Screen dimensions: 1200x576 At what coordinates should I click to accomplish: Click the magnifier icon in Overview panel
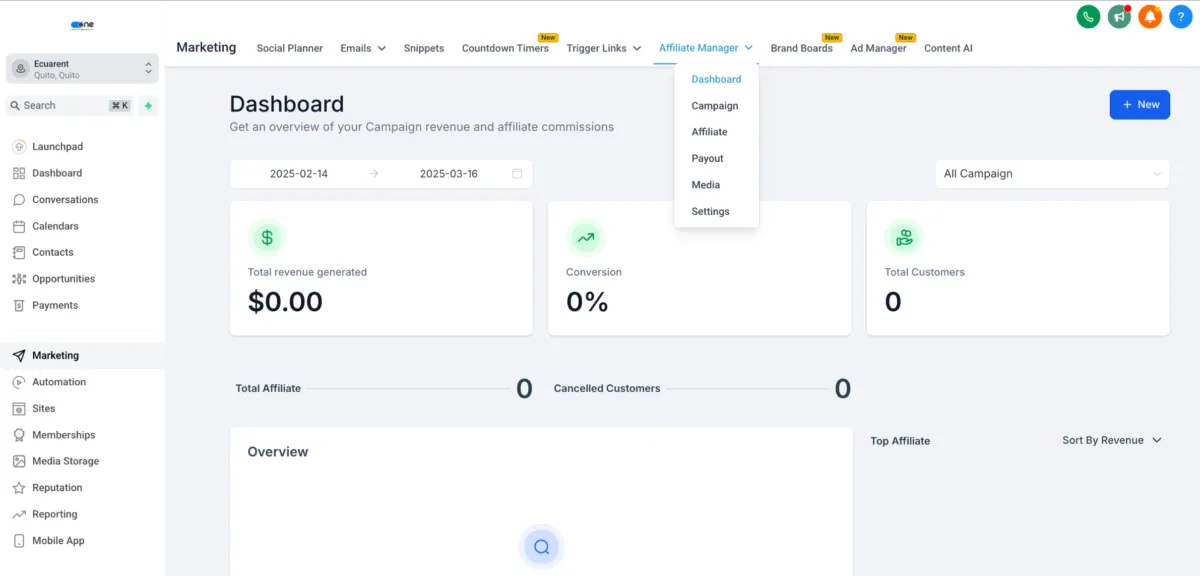click(541, 547)
